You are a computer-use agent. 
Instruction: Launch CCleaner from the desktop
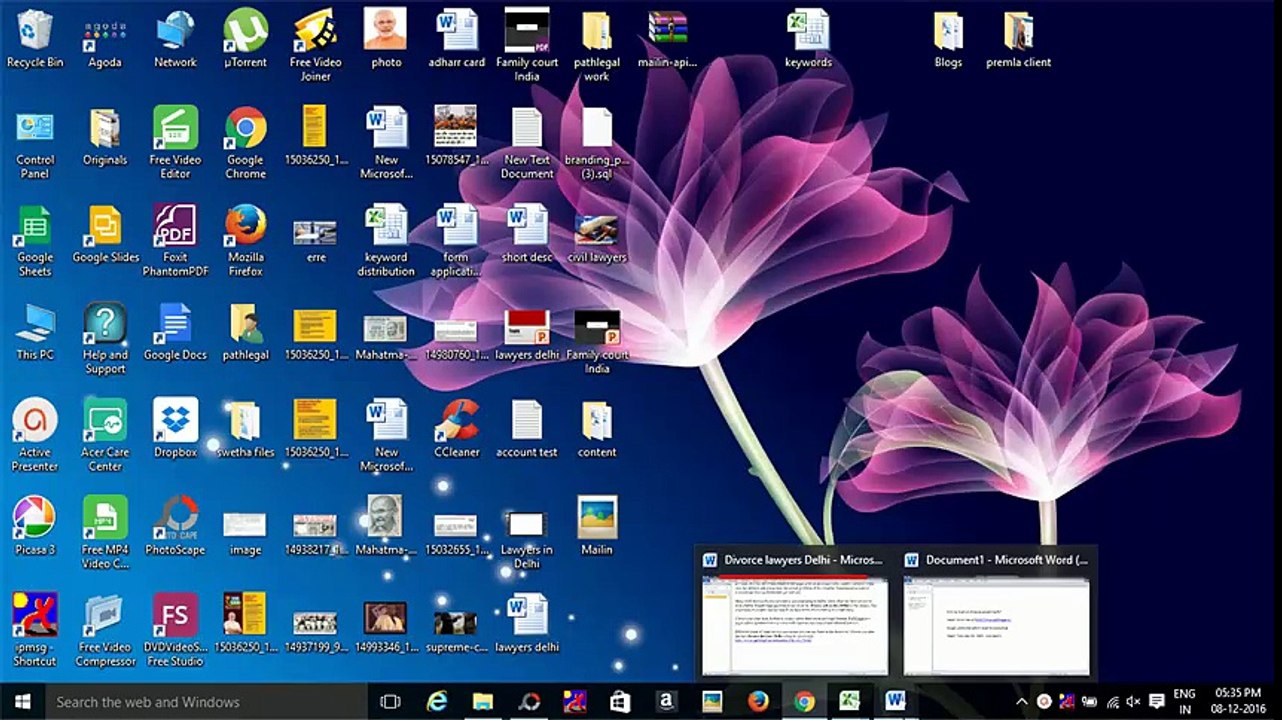pos(456,429)
